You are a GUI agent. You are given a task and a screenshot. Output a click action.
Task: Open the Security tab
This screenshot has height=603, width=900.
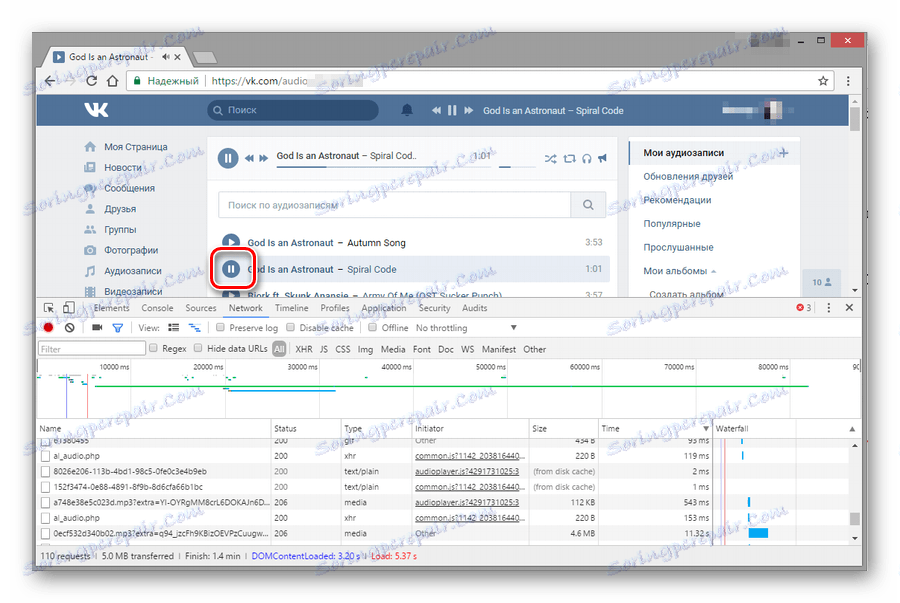[435, 308]
